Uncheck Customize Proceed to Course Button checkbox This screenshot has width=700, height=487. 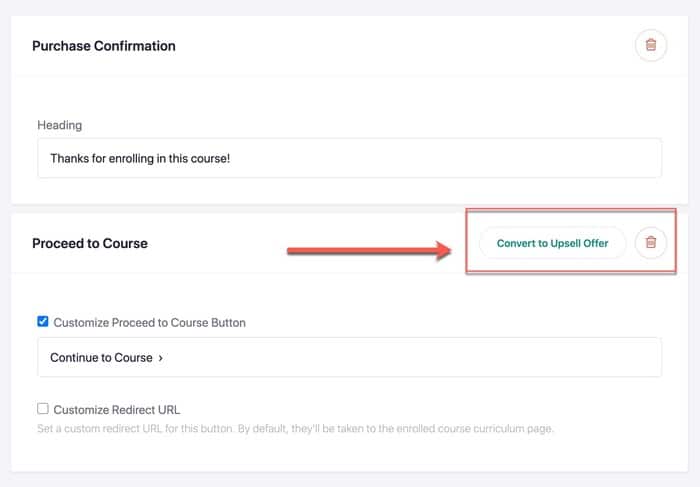pos(43,321)
